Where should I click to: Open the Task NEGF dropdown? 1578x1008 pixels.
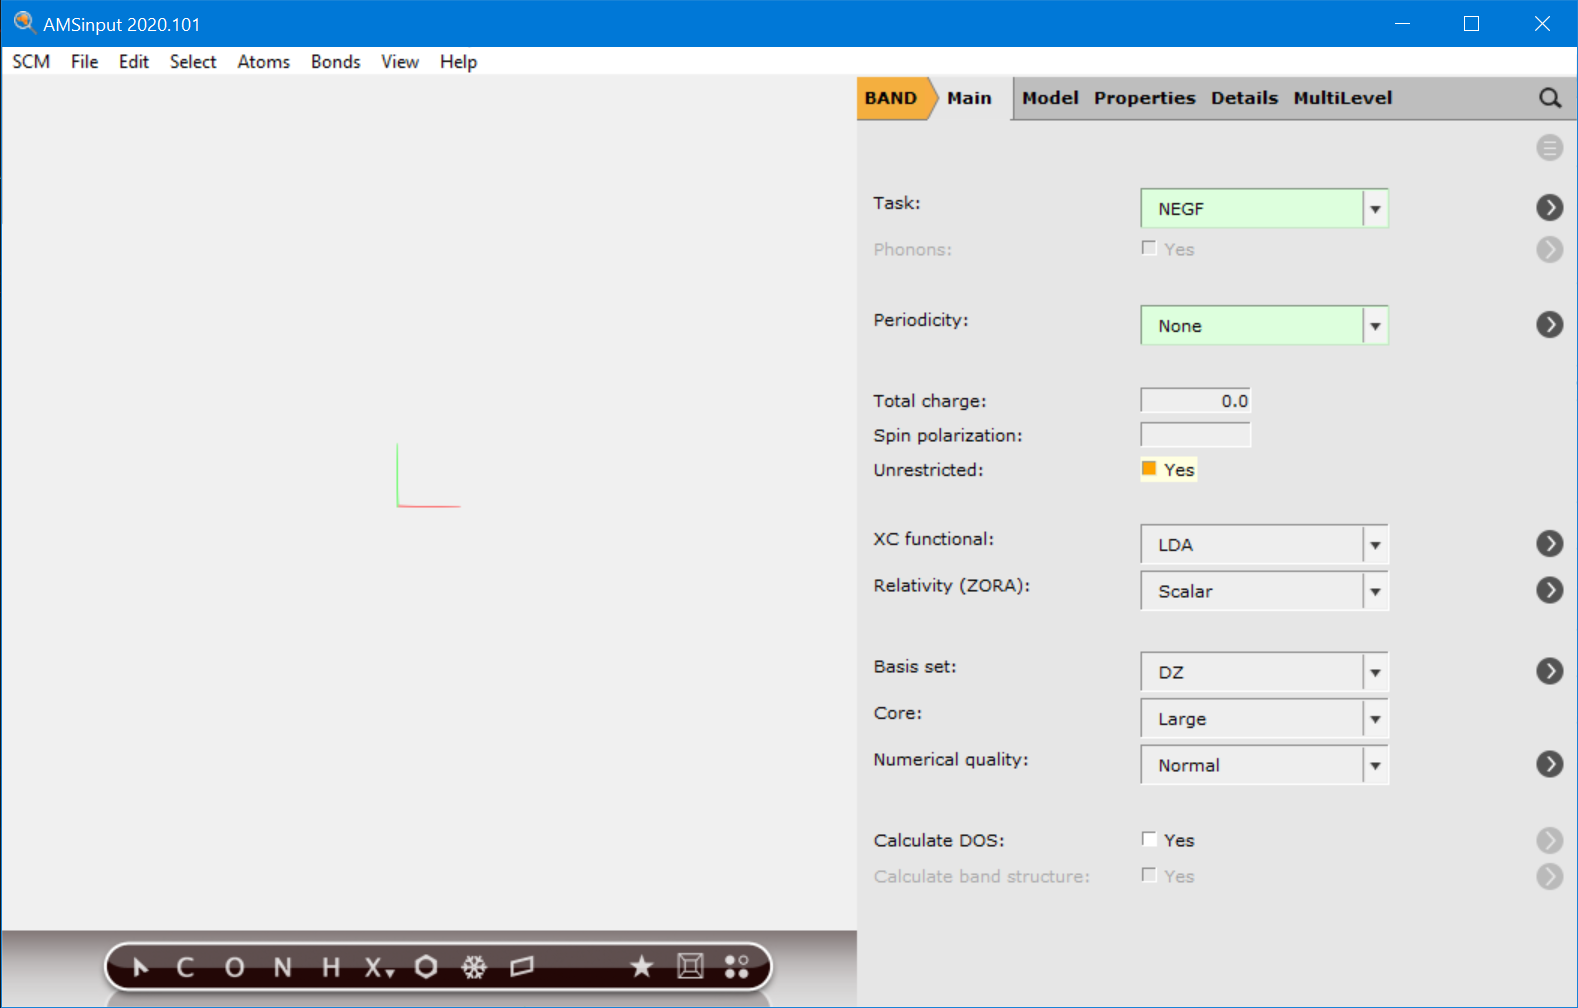tap(1264, 208)
